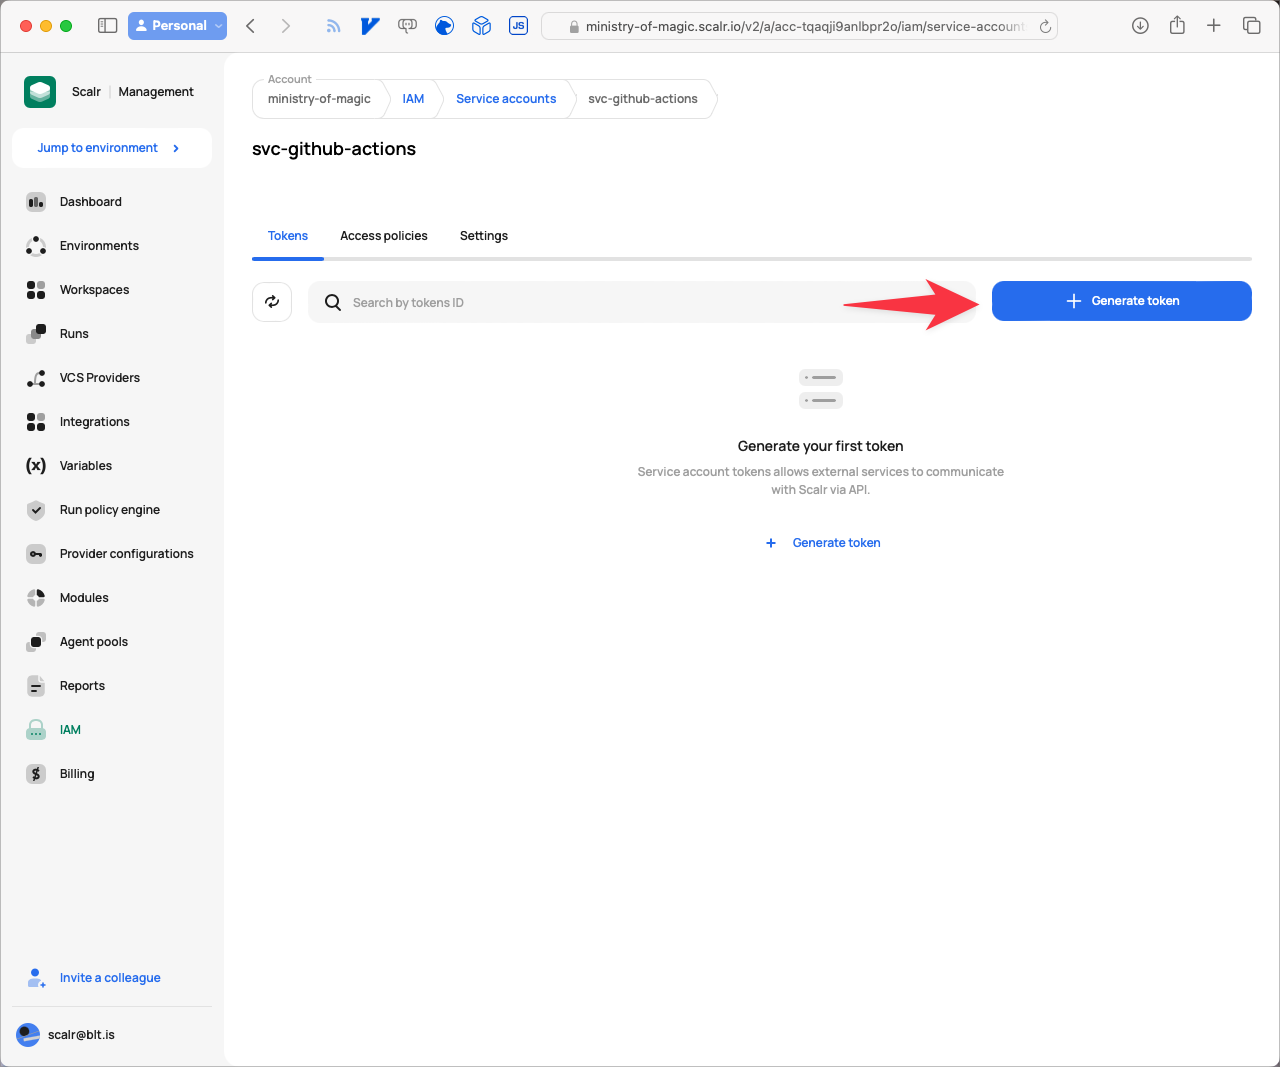Open Run policy engine in the sidebar
1280x1067 pixels.
pyautogui.click(x=112, y=510)
